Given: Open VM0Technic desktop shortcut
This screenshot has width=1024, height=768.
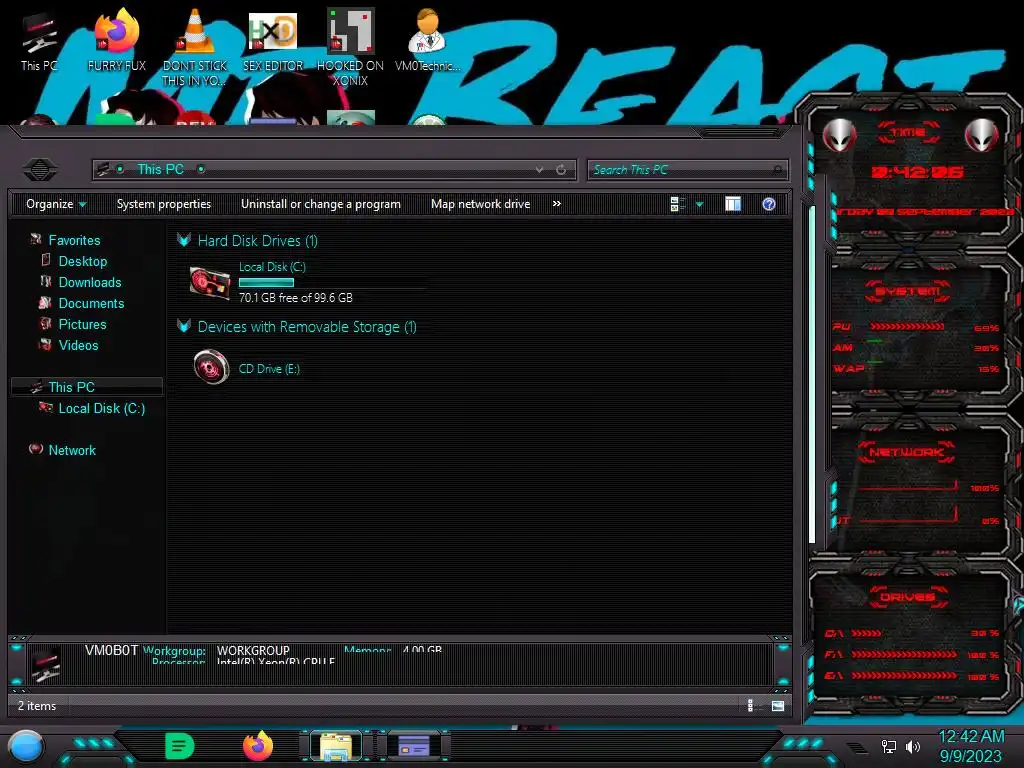Looking at the screenshot, I should [x=428, y=40].
